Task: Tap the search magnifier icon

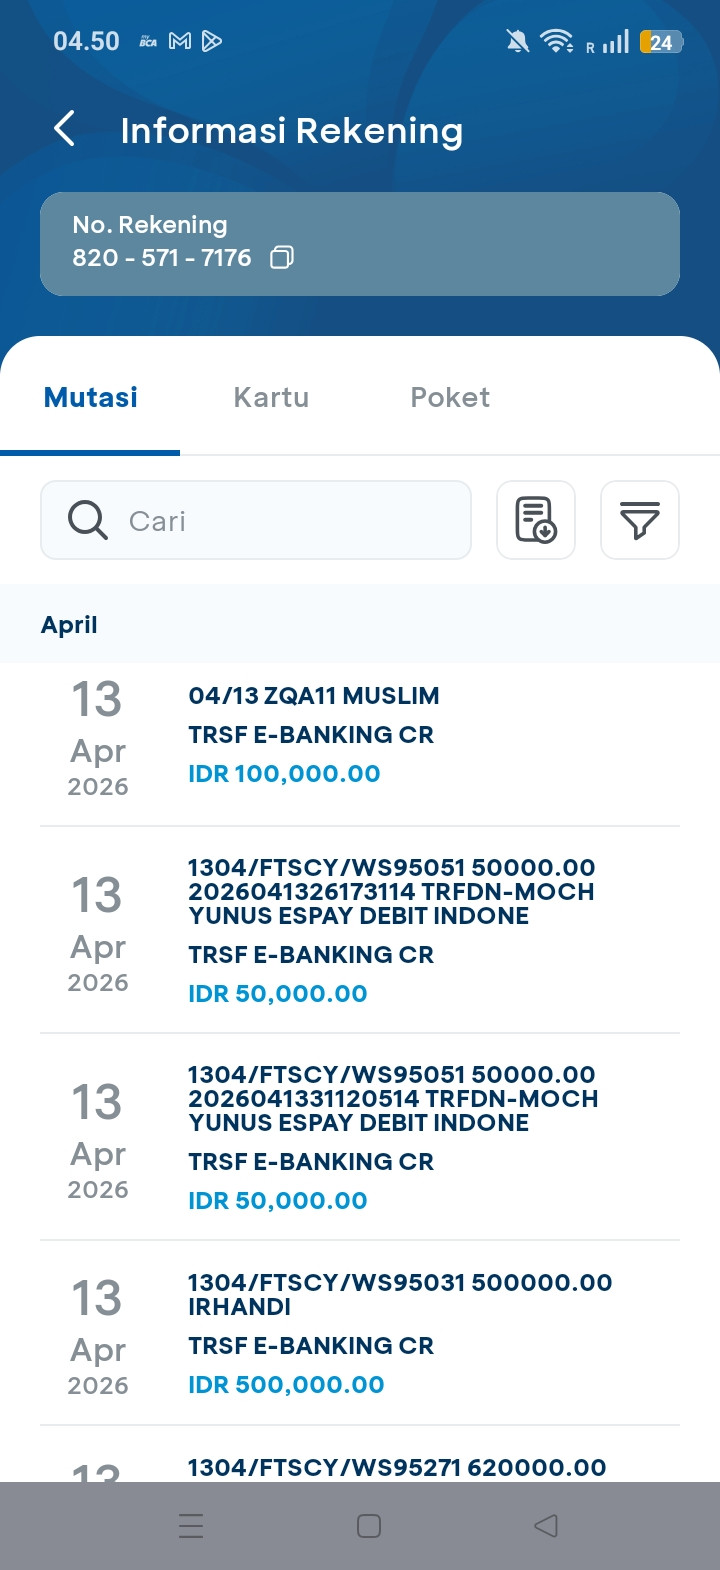Action: [88, 521]
